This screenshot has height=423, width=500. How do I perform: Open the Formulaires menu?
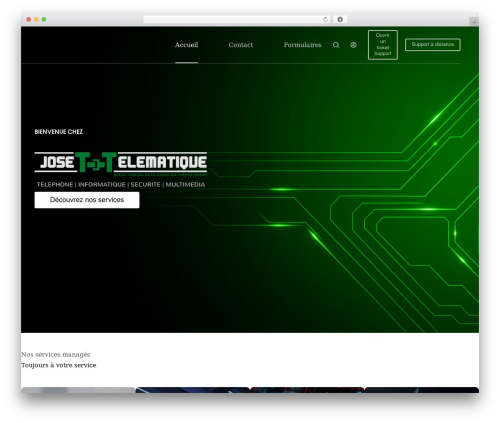(x=303, y=45)
